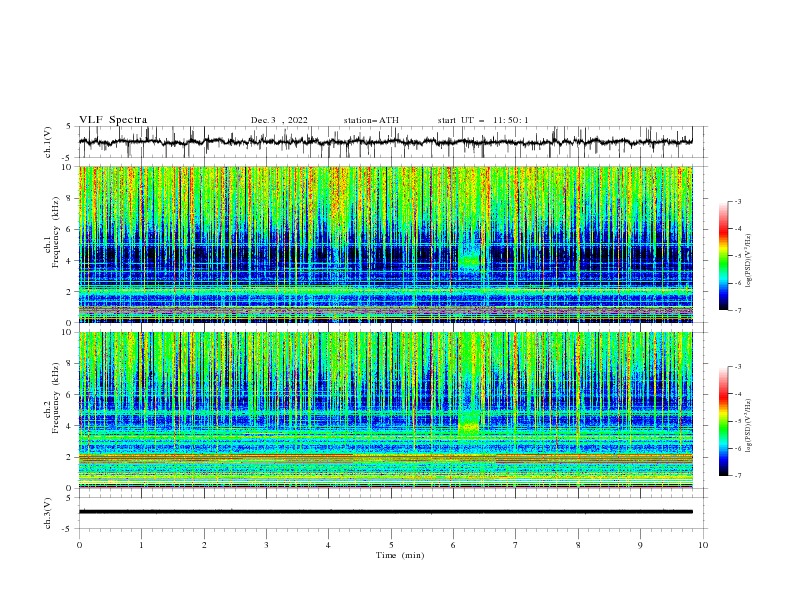
Task: Click the "ch.1(V)" waveform axis label
Action: coord(48,142)
